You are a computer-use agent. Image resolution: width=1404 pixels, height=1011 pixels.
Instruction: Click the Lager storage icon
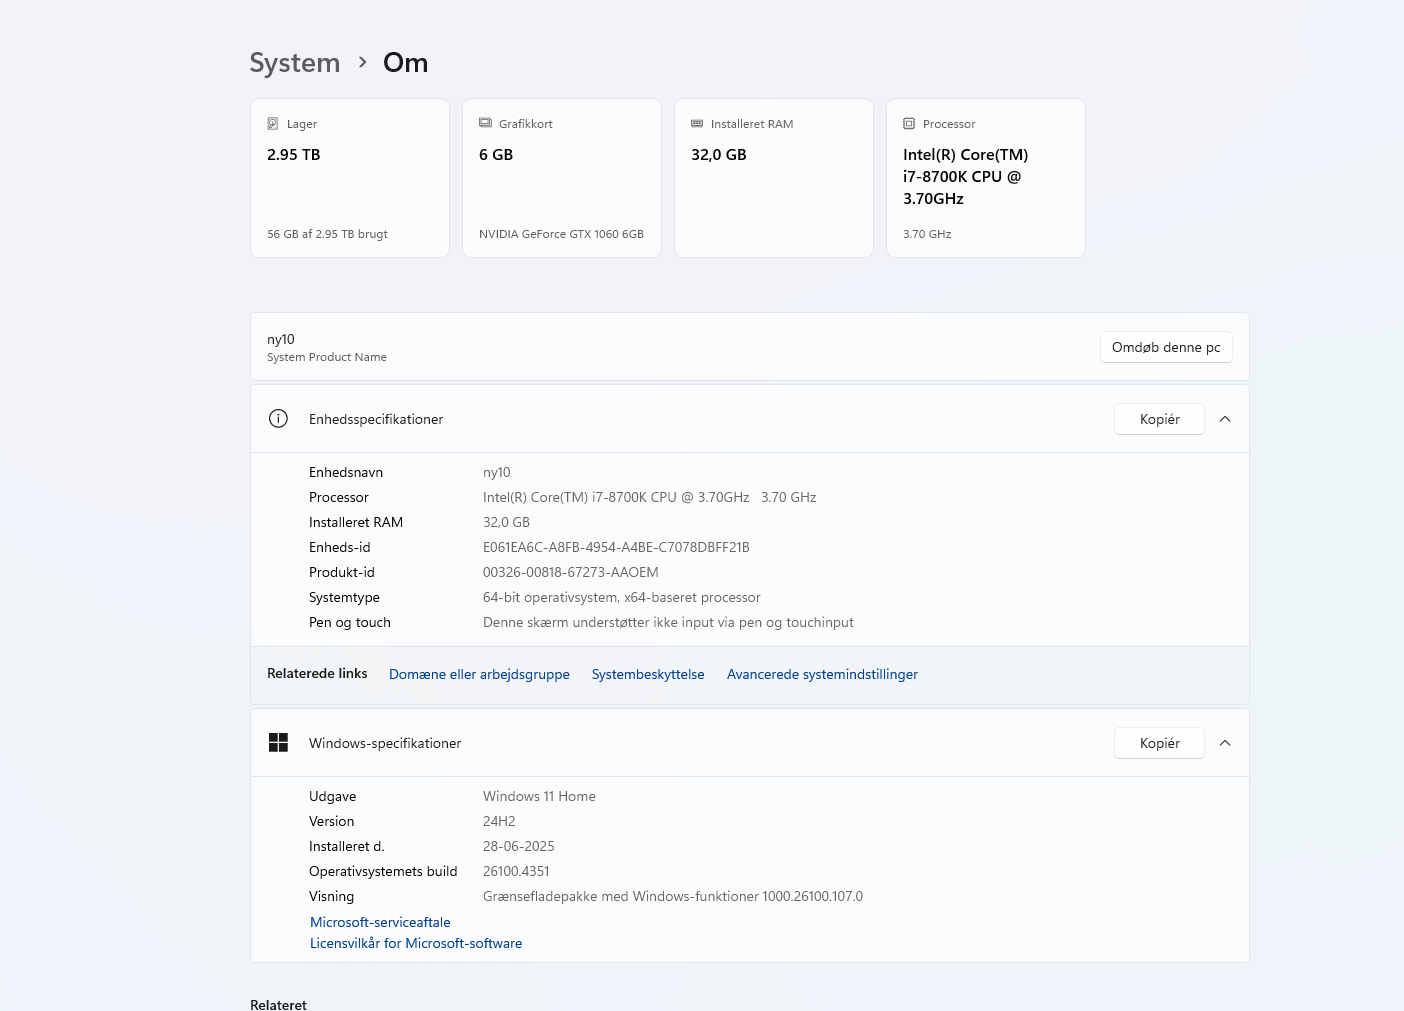point(273,124)
